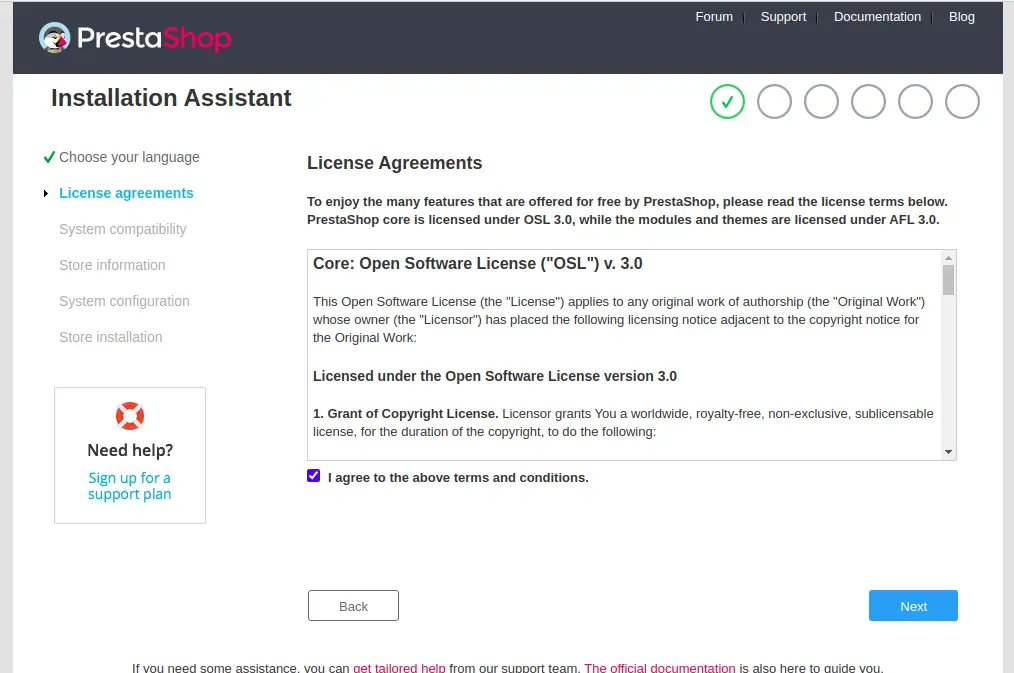
Task: Select Store installation step
Action: click(111, 337)
